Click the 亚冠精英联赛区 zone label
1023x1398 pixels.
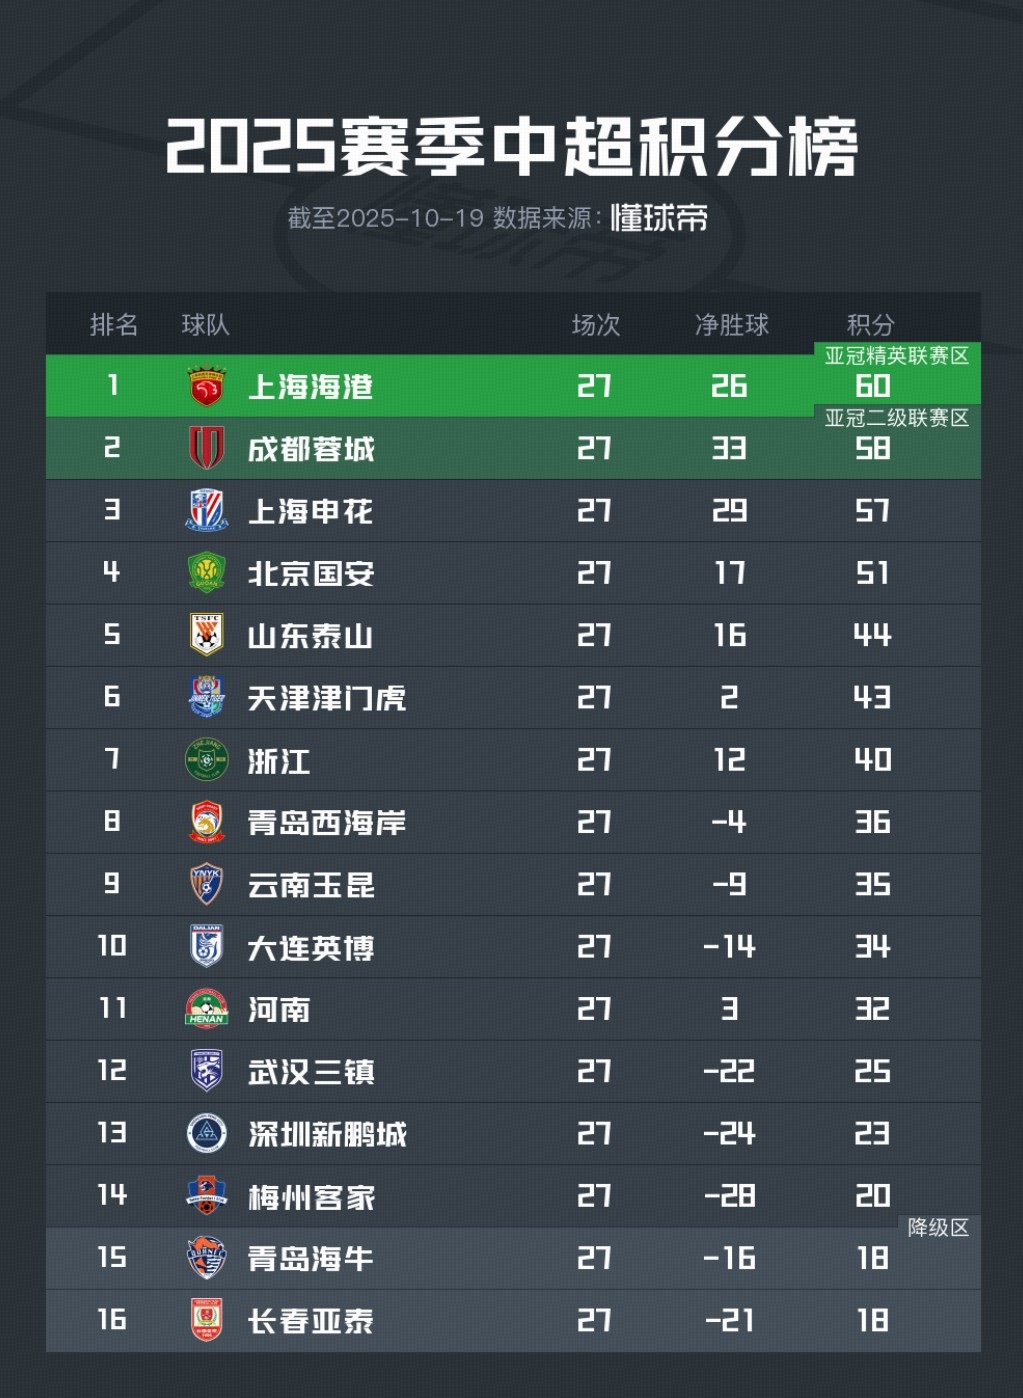pyautogui.click(x=897, y=356)
